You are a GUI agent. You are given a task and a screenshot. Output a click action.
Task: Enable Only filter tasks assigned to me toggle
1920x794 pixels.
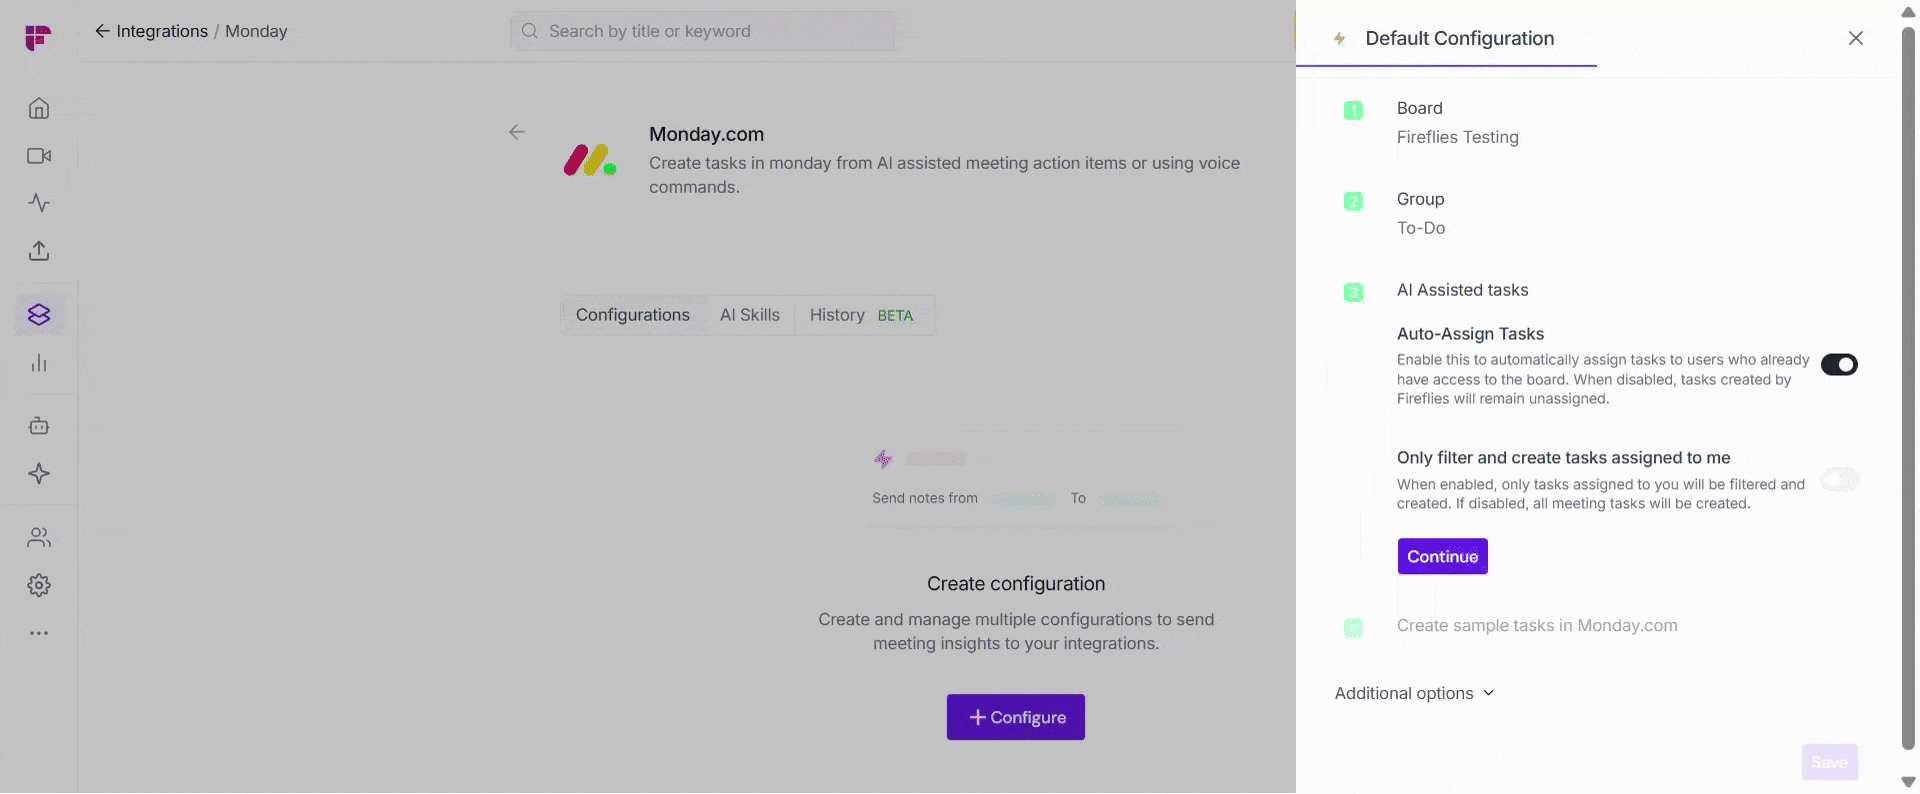click(x=1838, y=480)
